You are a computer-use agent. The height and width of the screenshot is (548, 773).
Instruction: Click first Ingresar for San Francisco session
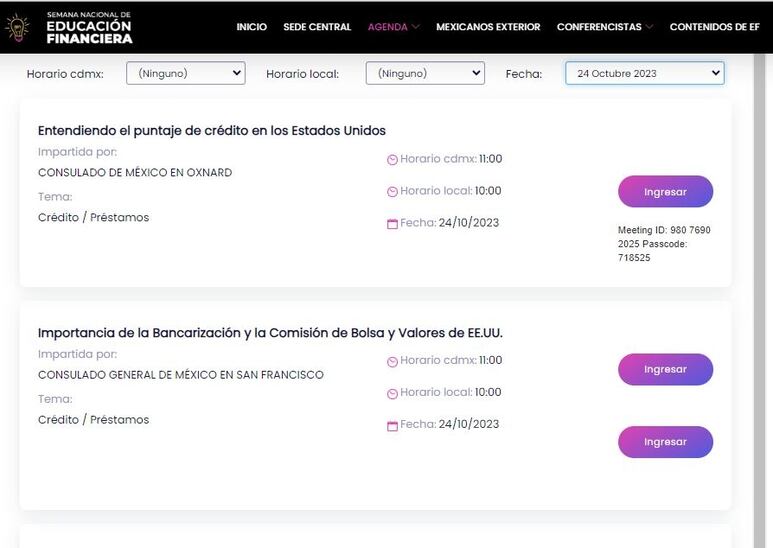666,369
